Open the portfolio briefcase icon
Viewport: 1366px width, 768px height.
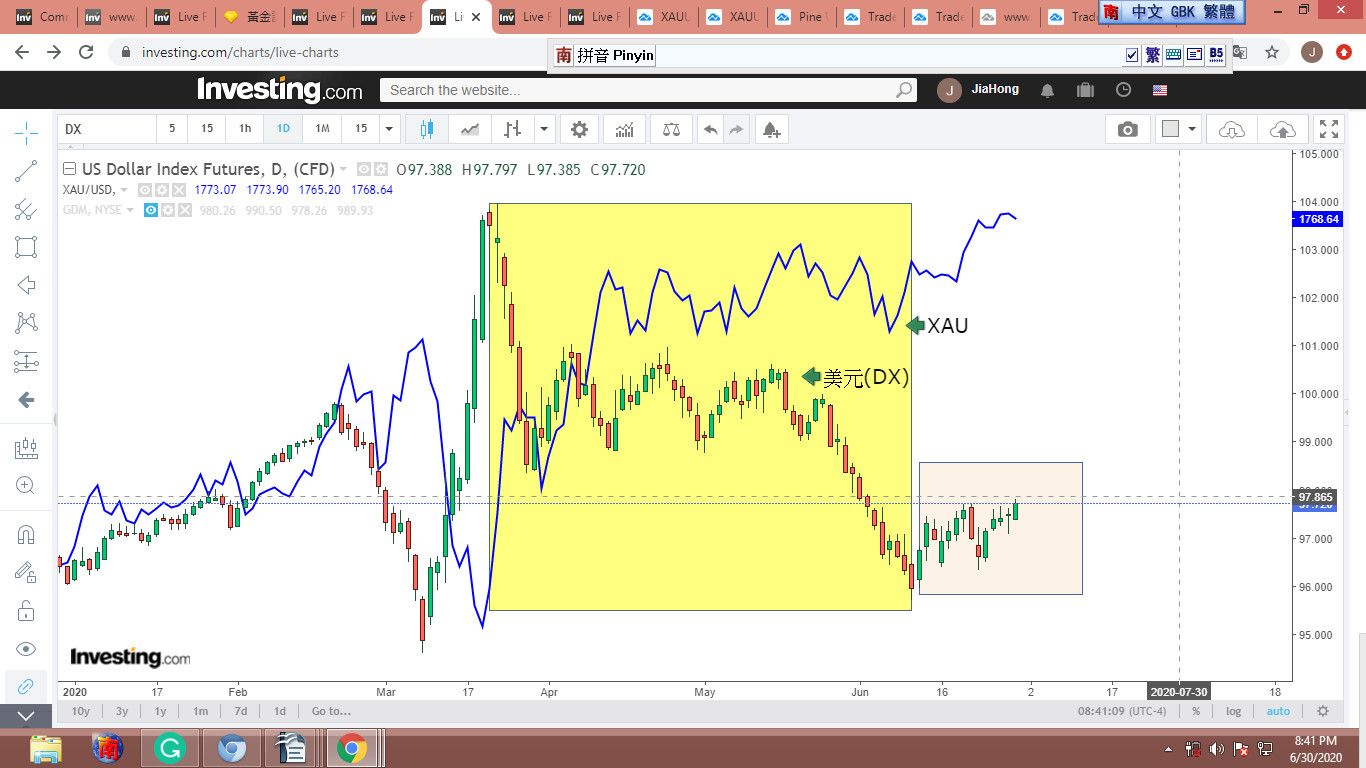coord(1085,90)
